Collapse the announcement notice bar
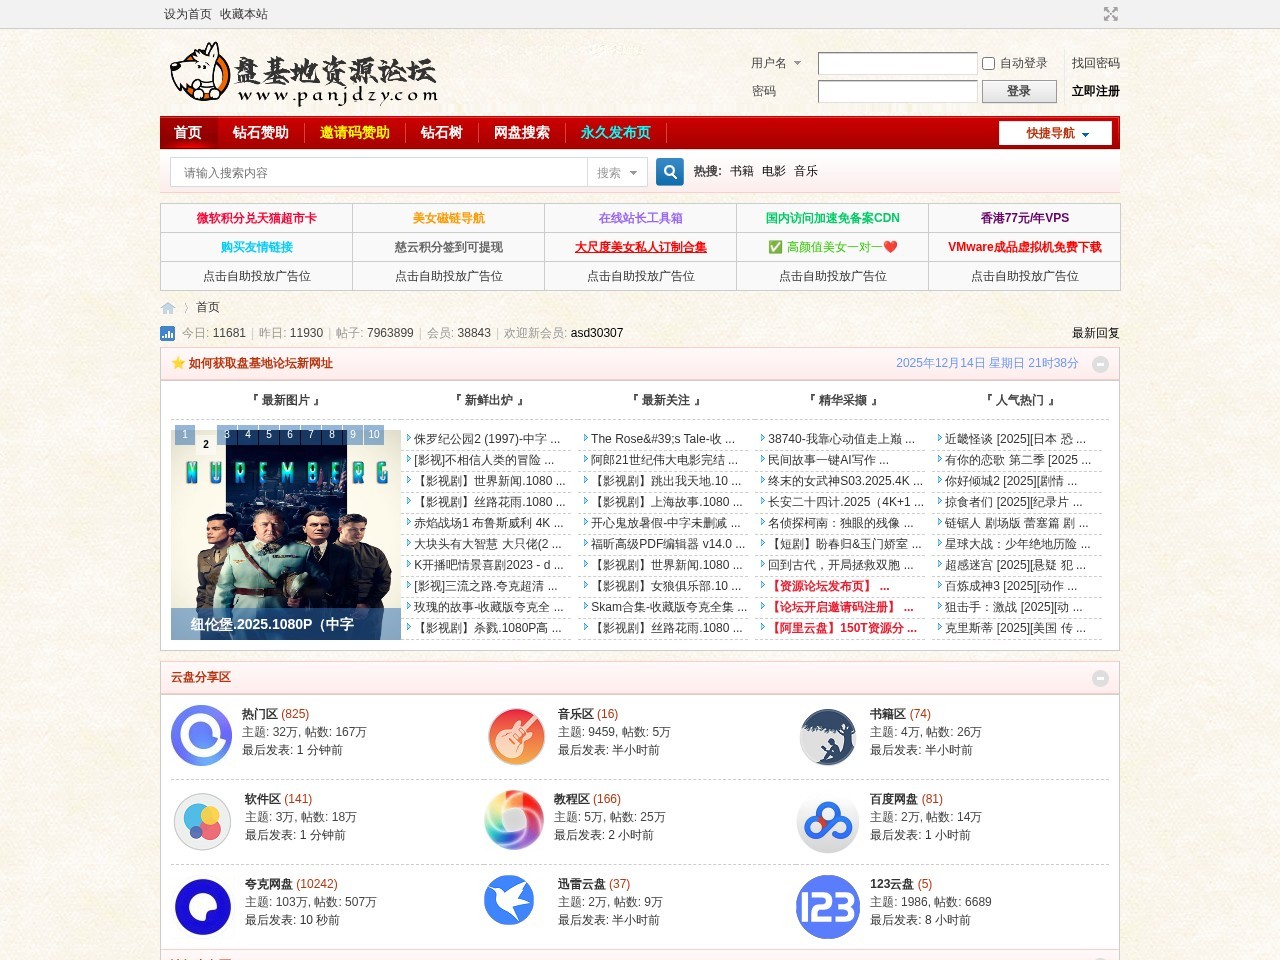Image resolution: width=1280 pixels, height=960 pixels. pyautogui.click(x=1100, y=364)
